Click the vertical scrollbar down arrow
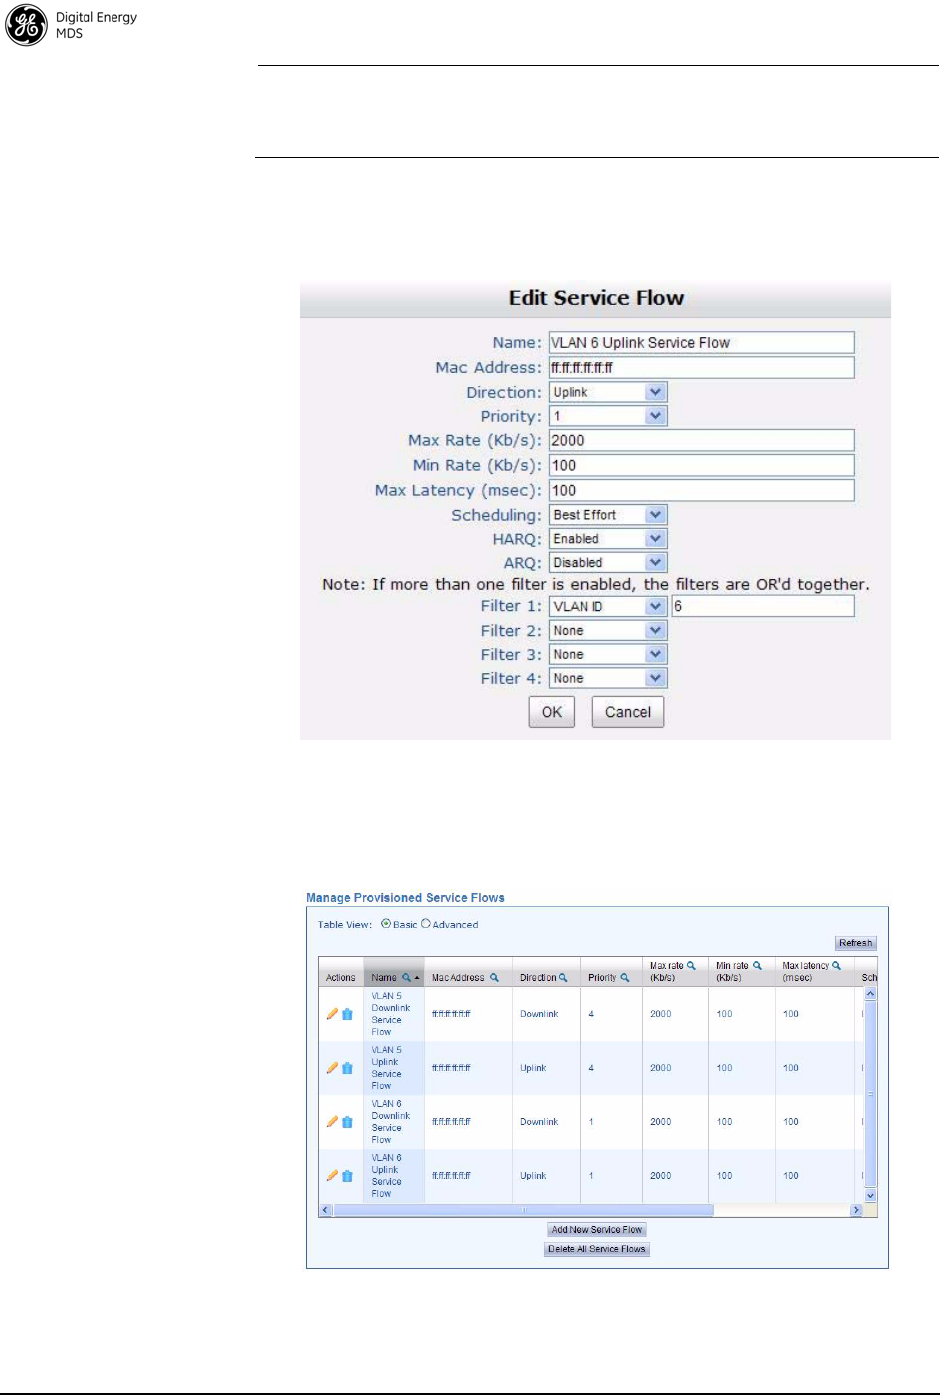This screenshot has width=940, height=1395. click(x=870, y=1195)
